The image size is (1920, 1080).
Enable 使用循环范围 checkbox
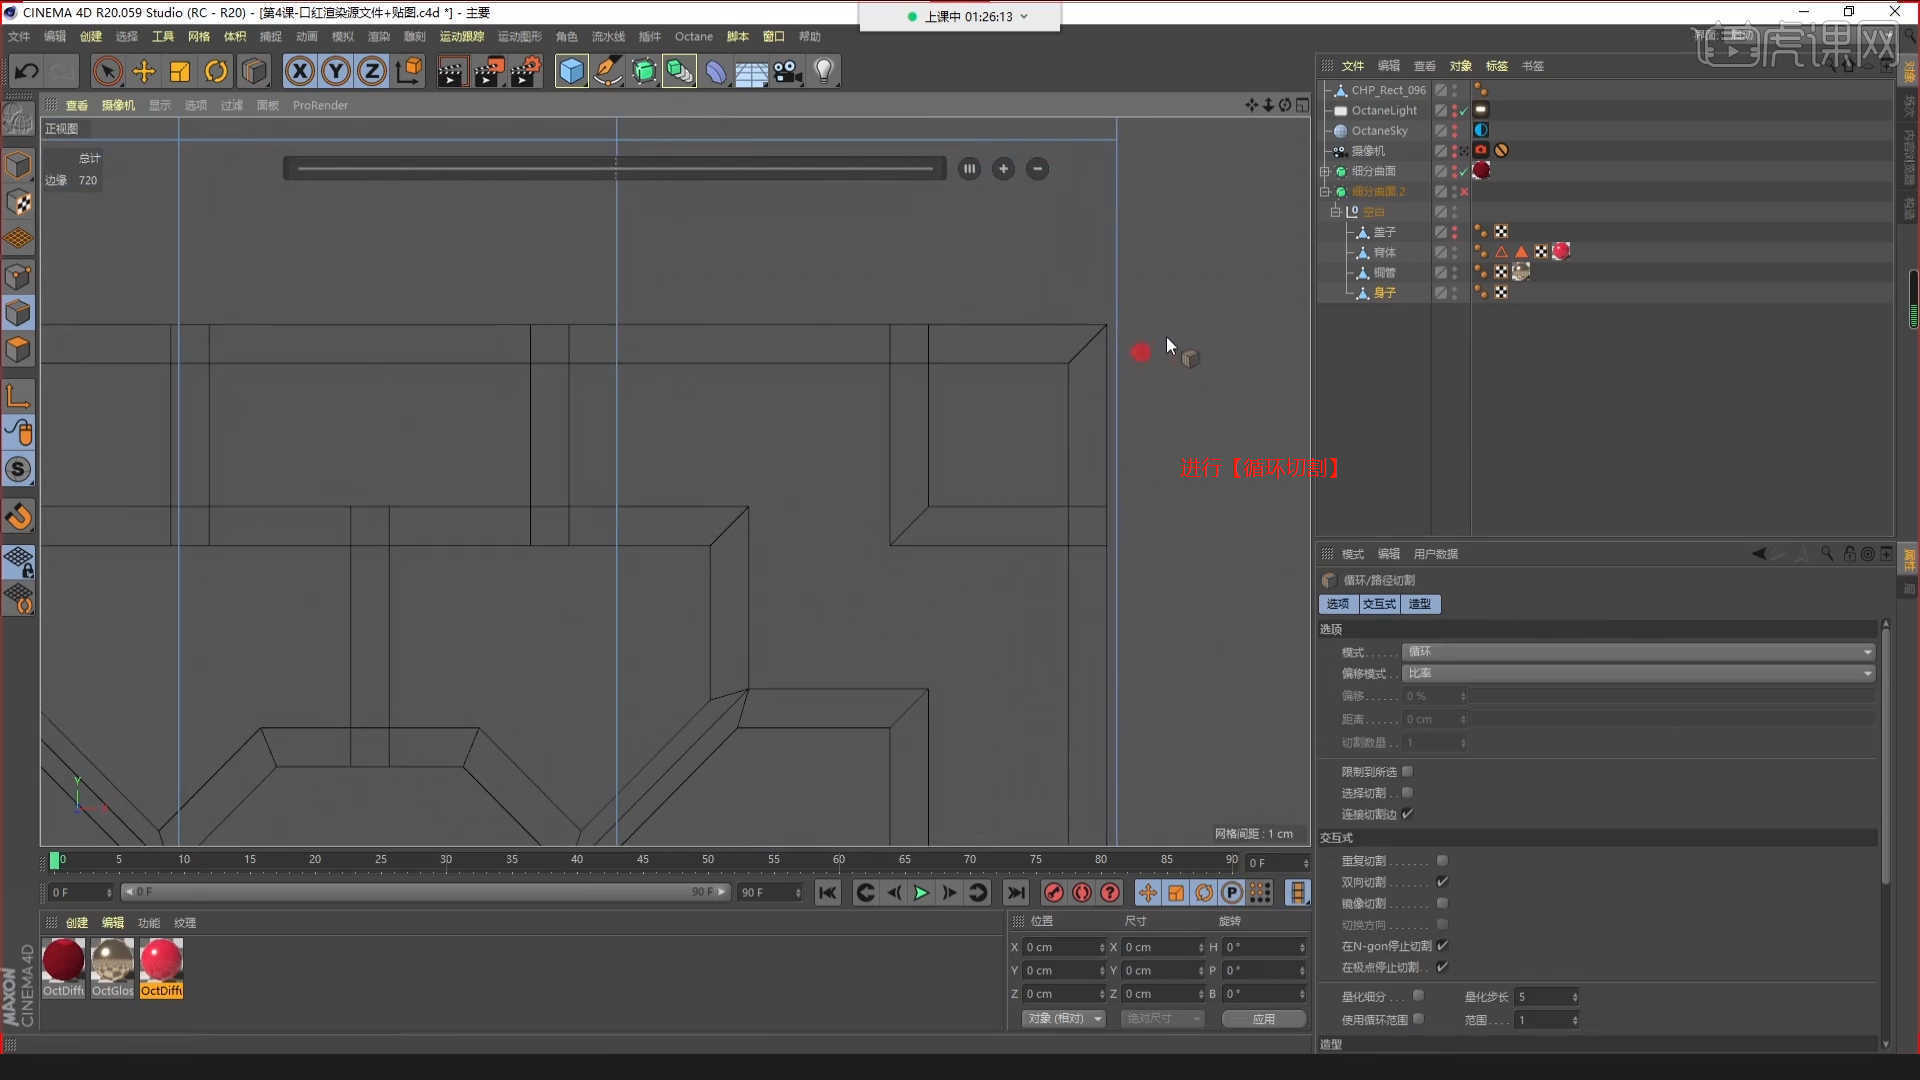point(1418,1019)
